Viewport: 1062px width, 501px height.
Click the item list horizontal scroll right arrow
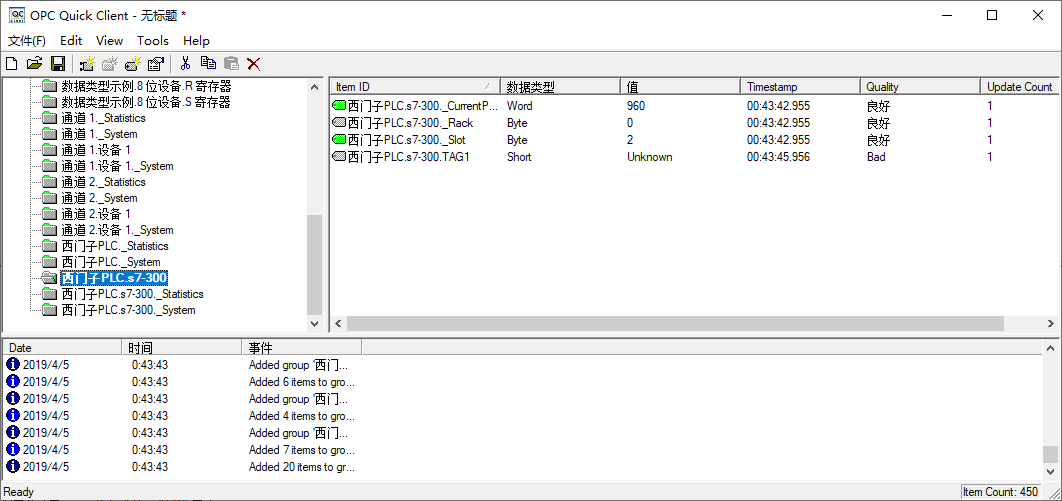[x=1050, y=324]
